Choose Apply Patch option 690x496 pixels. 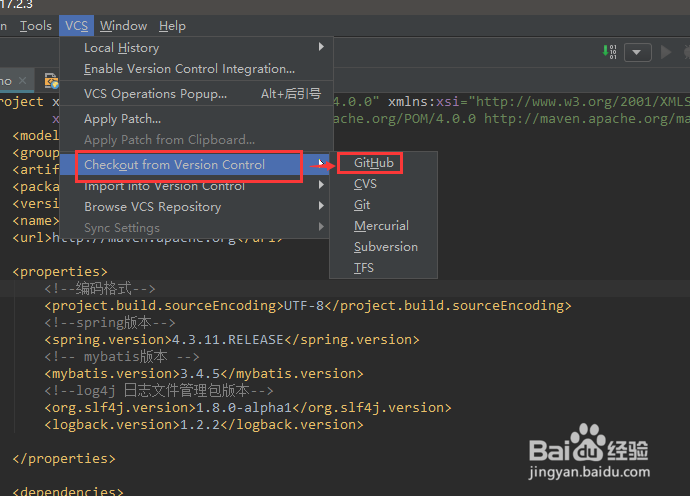click(x=196, y=119)
